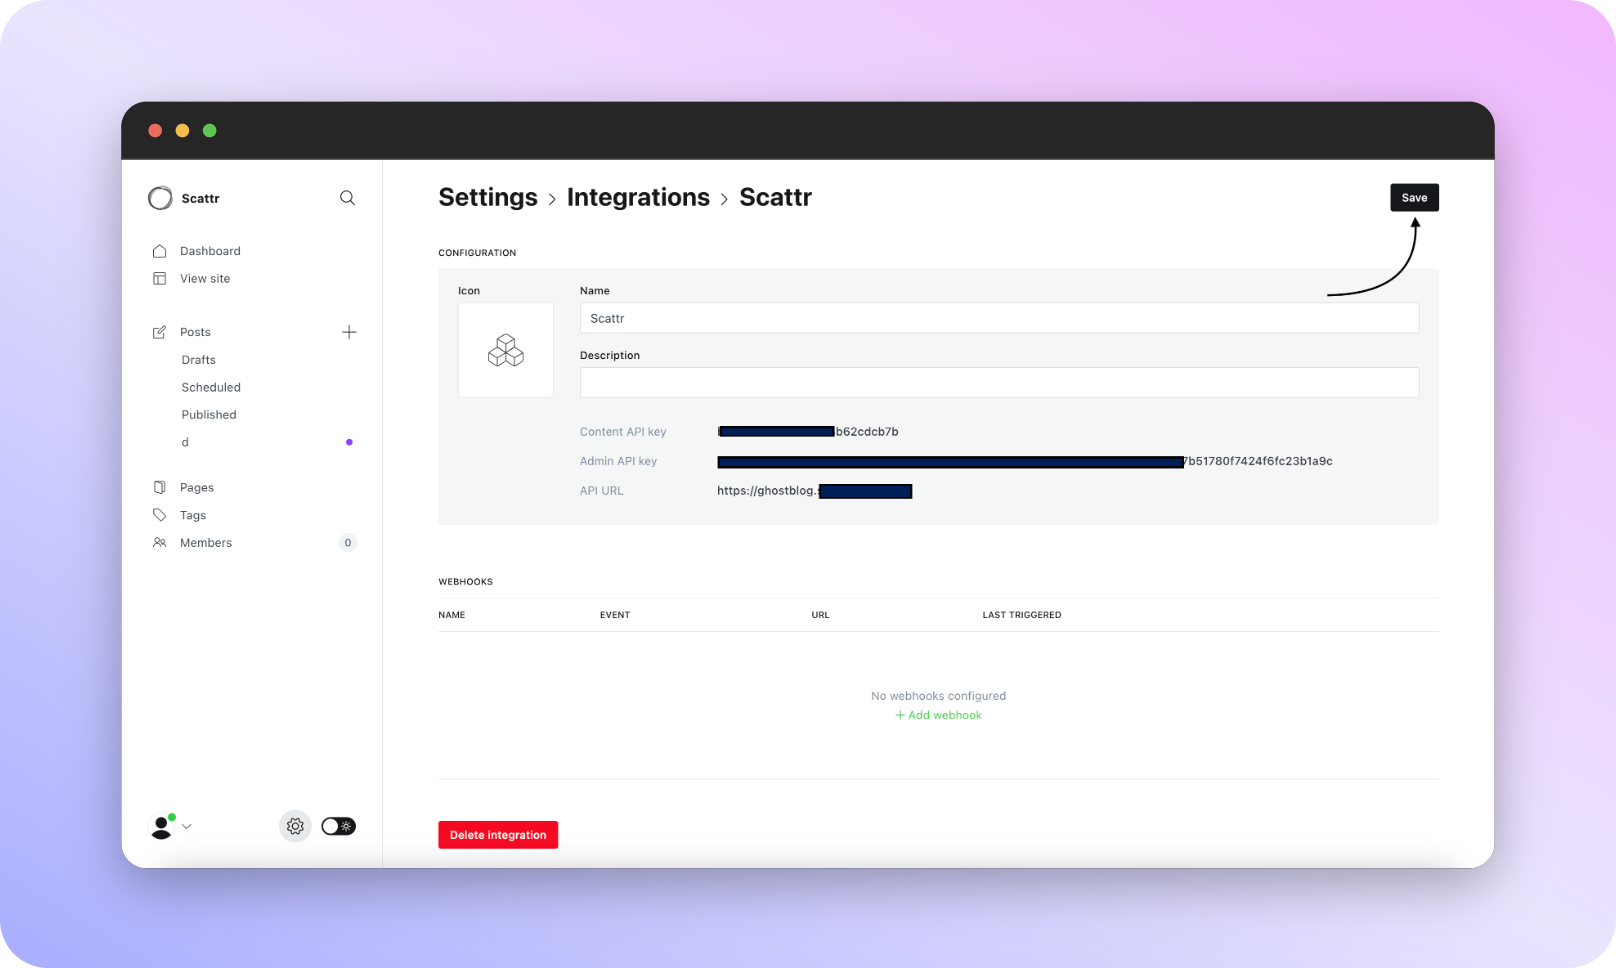Click the Save button

click(x=1414, y=198)
